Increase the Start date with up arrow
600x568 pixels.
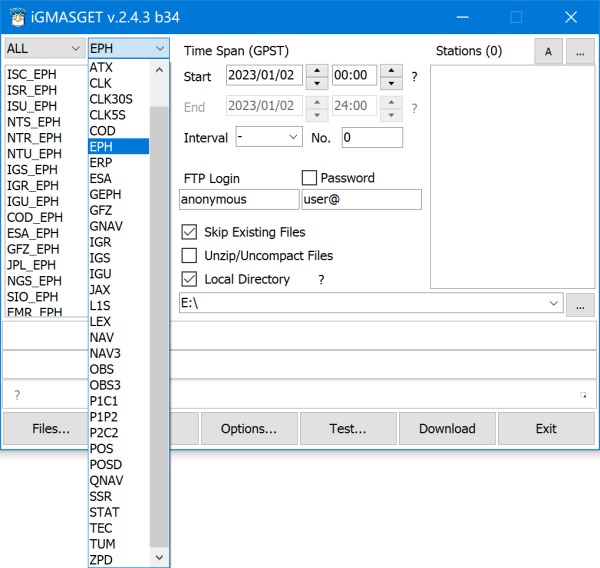click(316, 70)
